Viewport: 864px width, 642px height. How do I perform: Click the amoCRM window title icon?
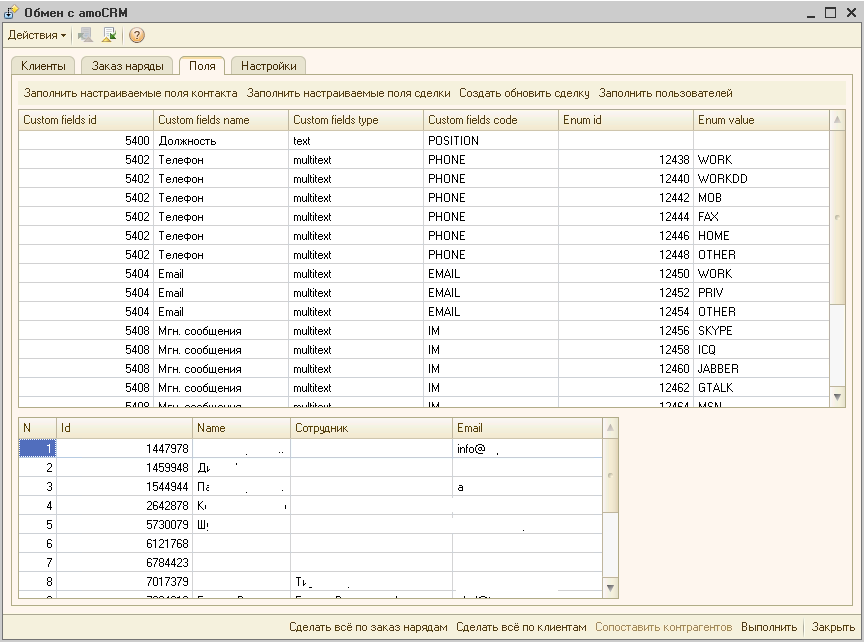(x=11, y=12)
